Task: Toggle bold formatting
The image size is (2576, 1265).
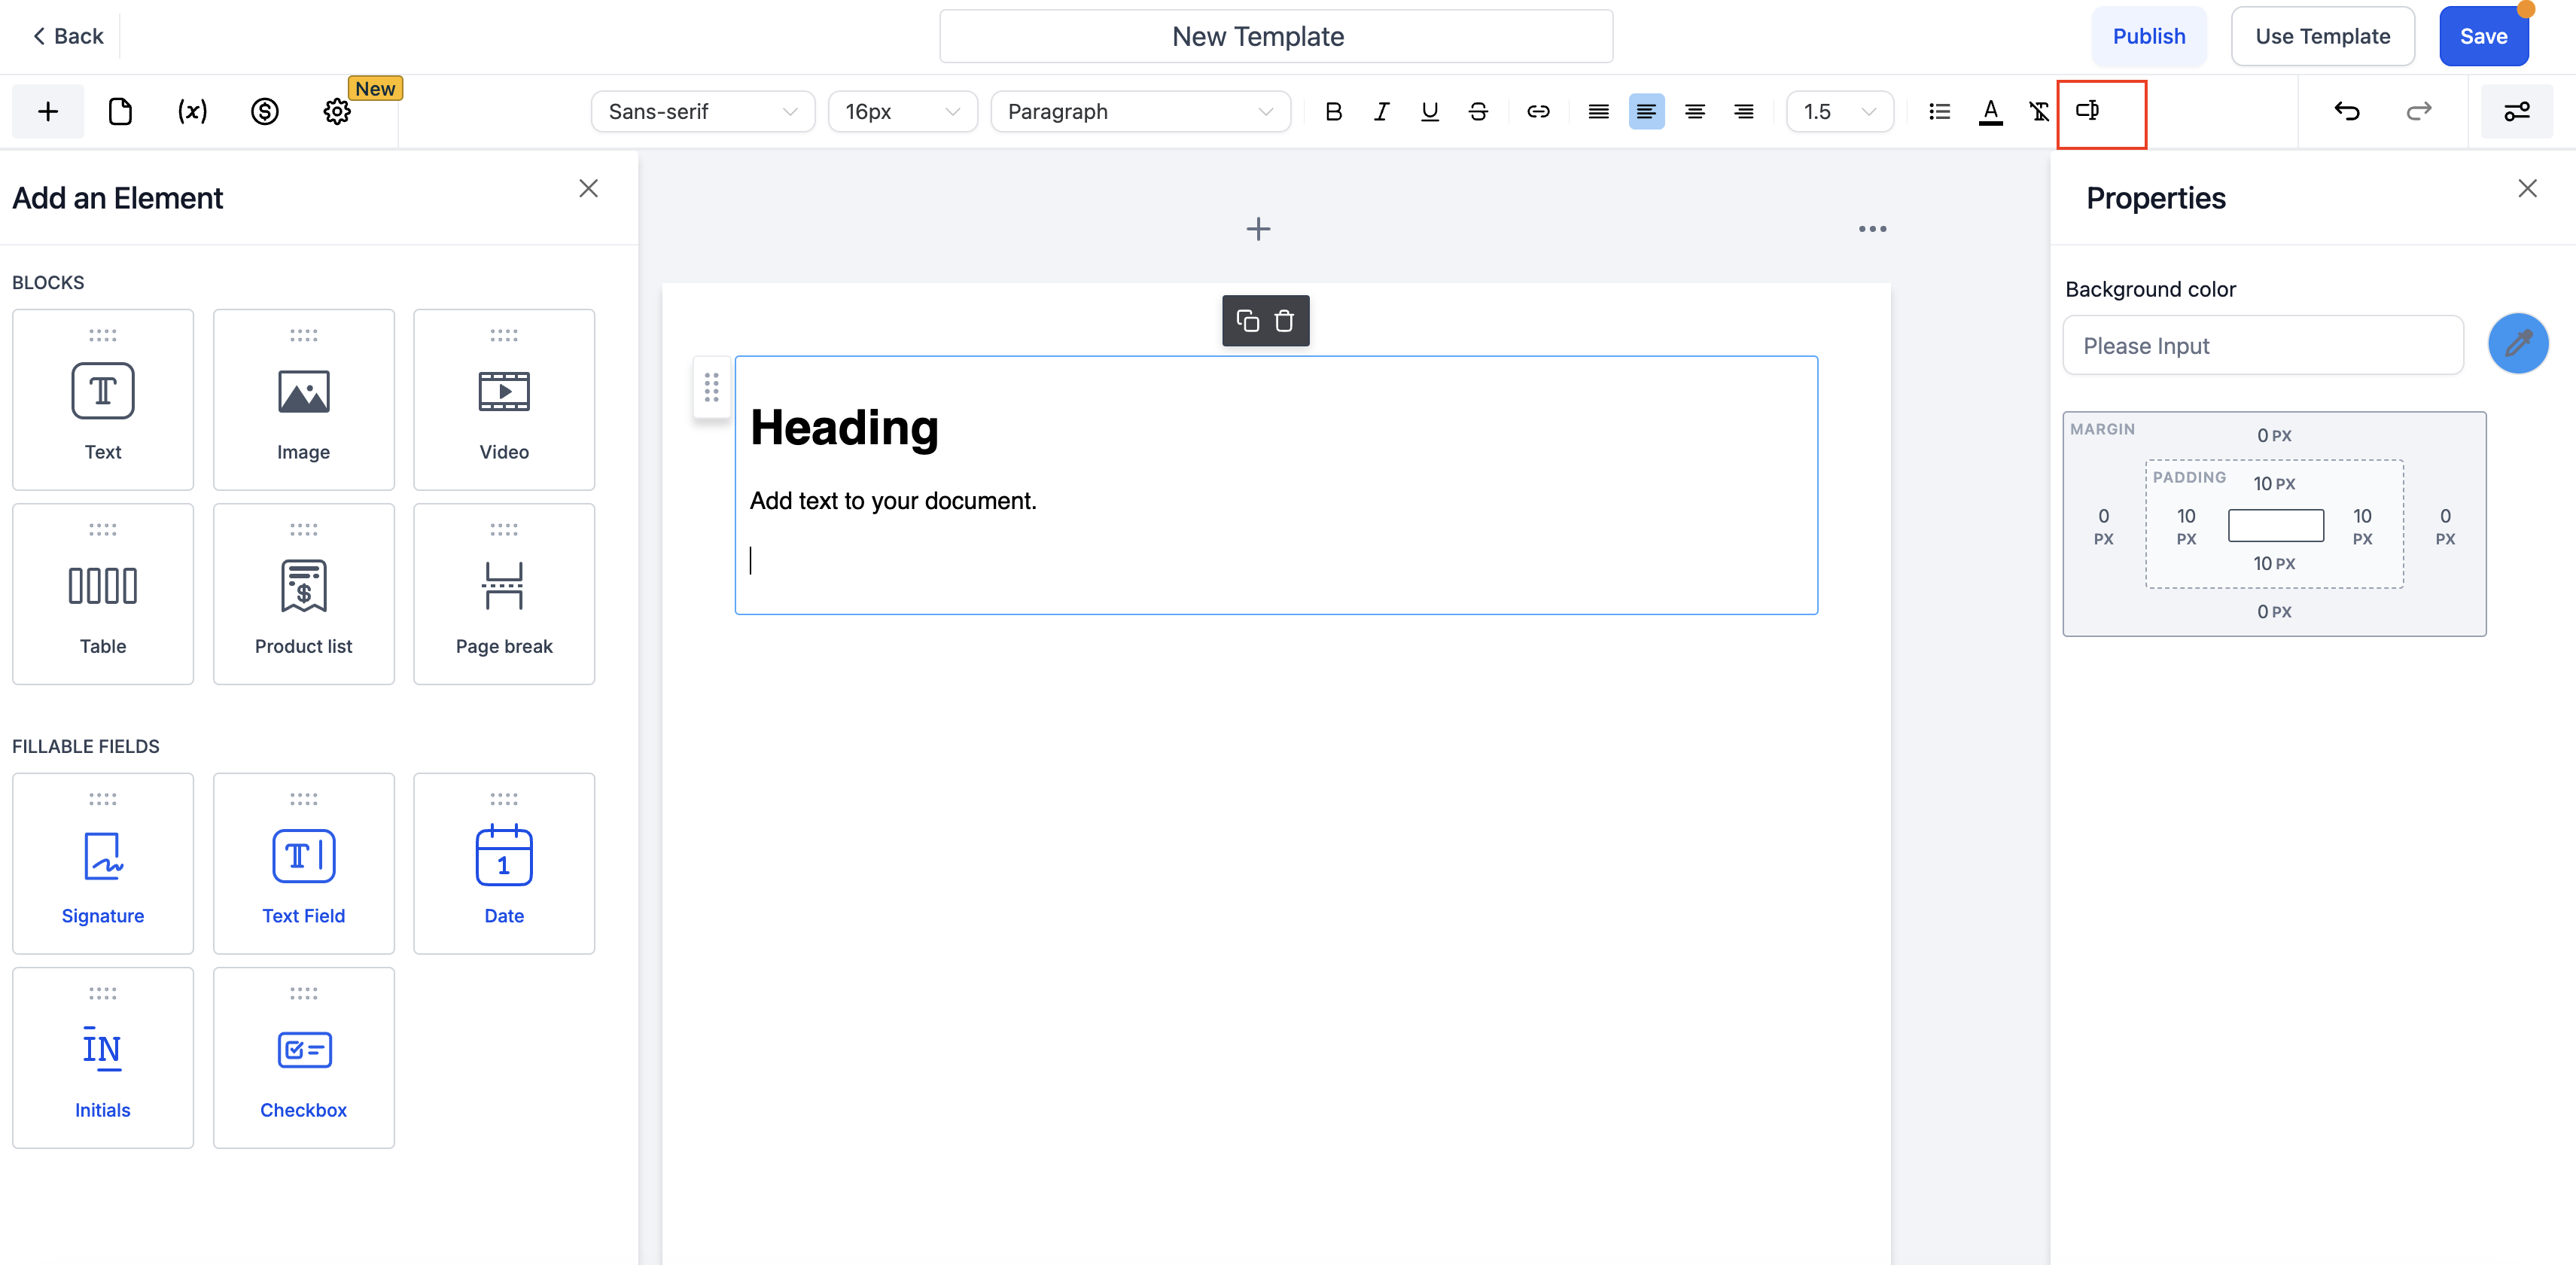Action: tap(1333, 111)
